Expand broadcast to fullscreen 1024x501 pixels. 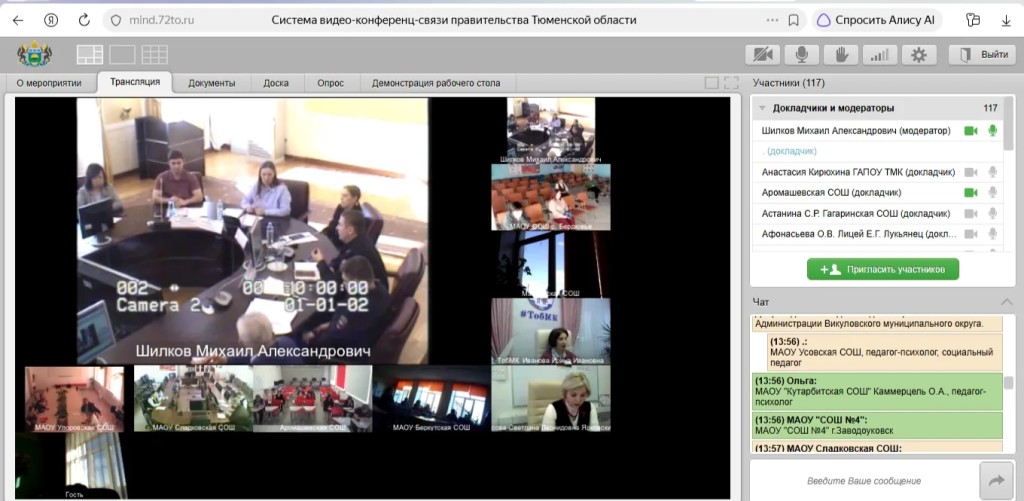(x=731, y=83)
